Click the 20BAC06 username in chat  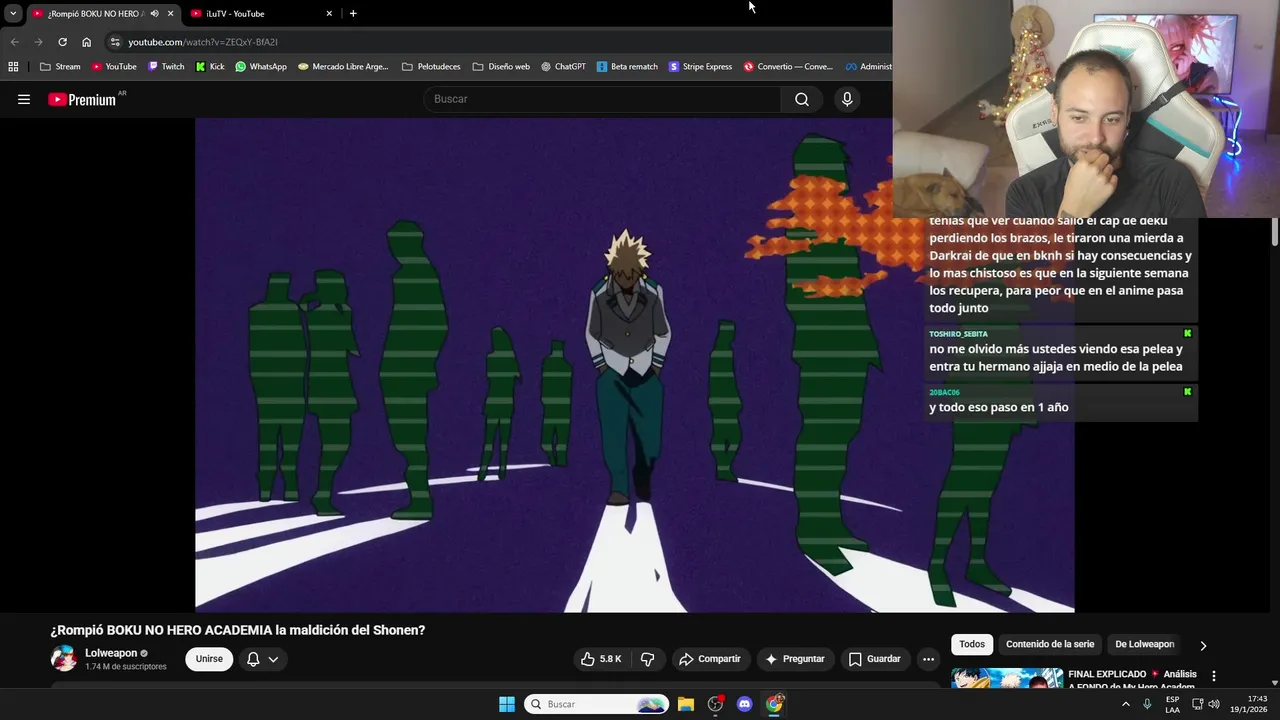(x=944, y=392)
